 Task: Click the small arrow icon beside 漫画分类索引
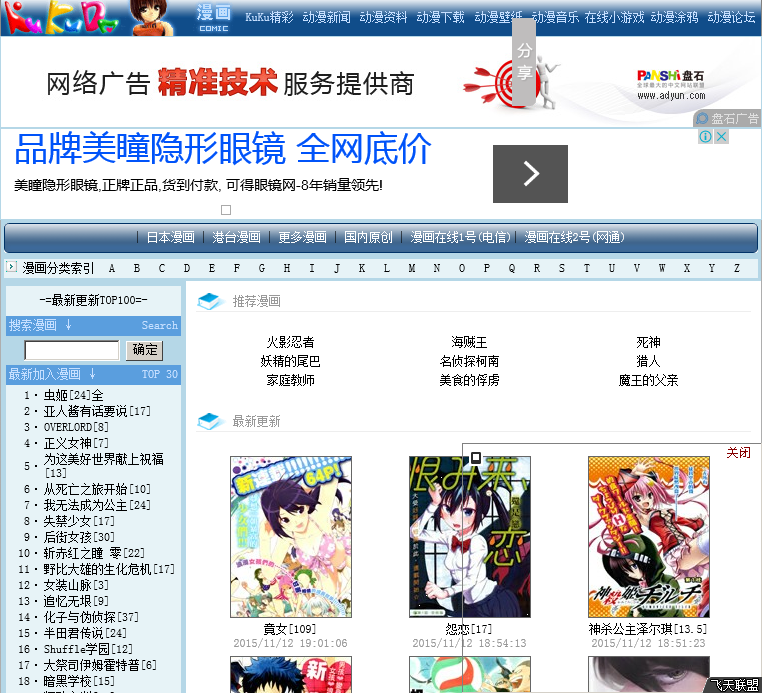click(x=11, y=266)
